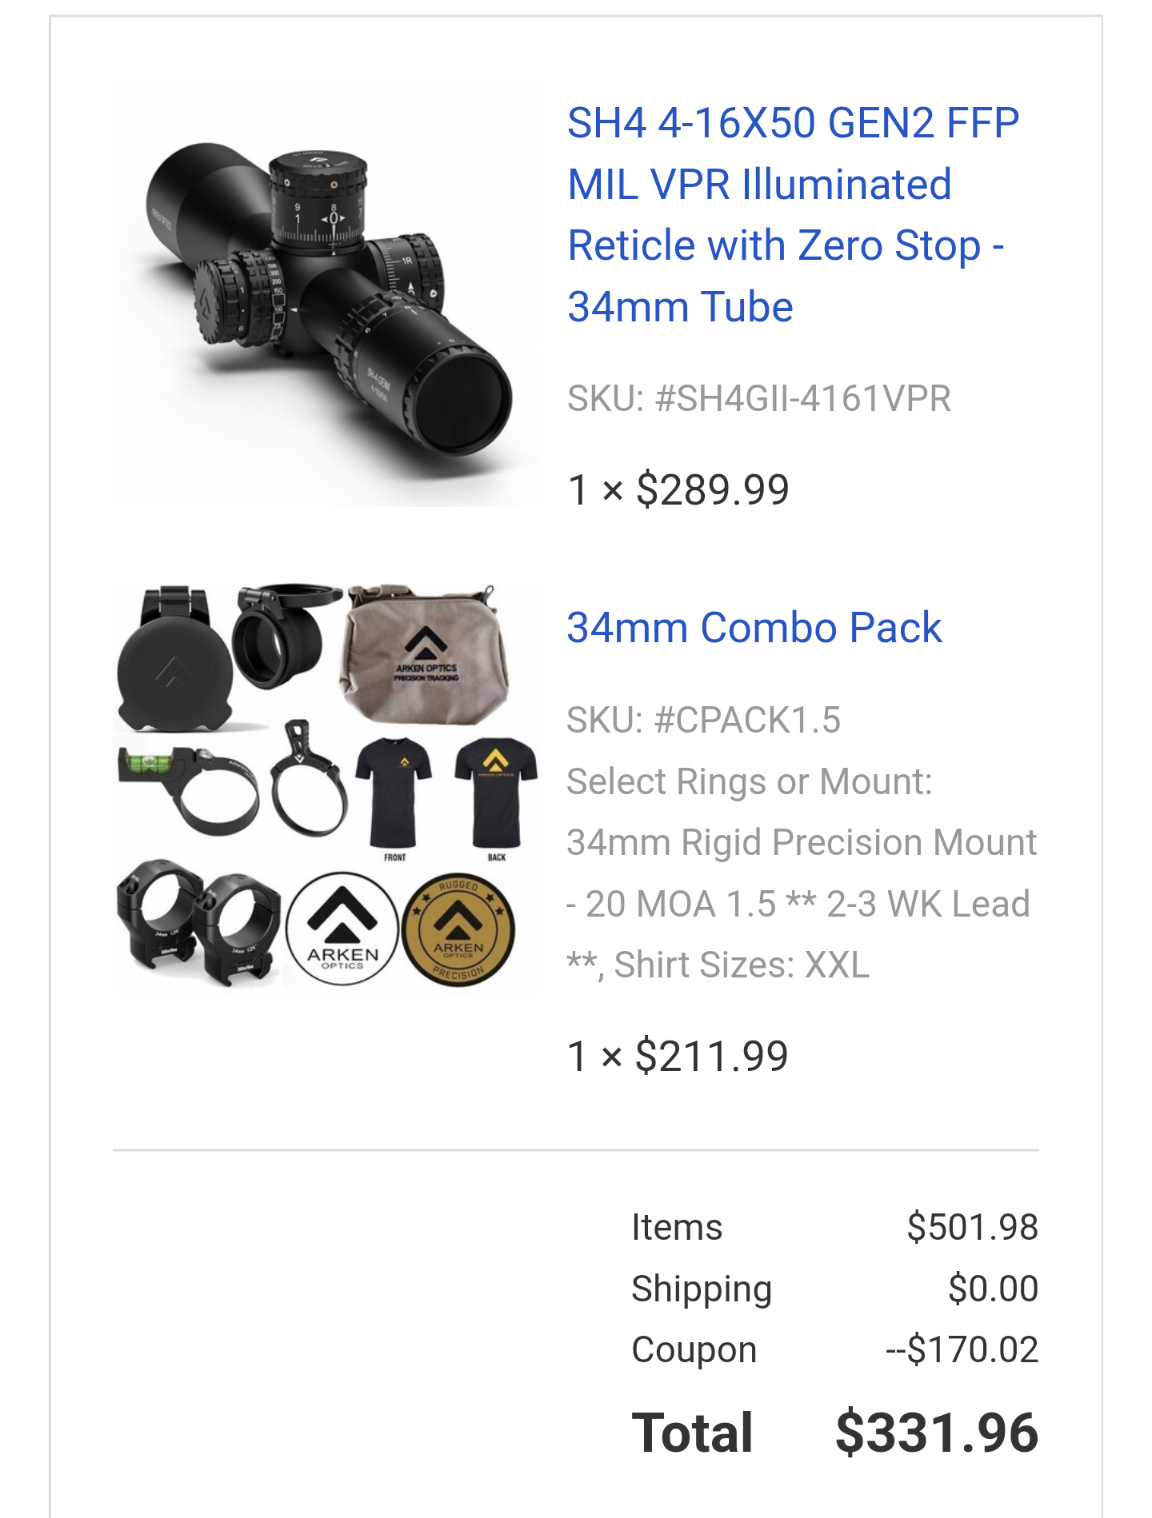Click the combo pack price 1 × $211.99
The width and height of the screenshot is (1152, 1518).
678,1056
